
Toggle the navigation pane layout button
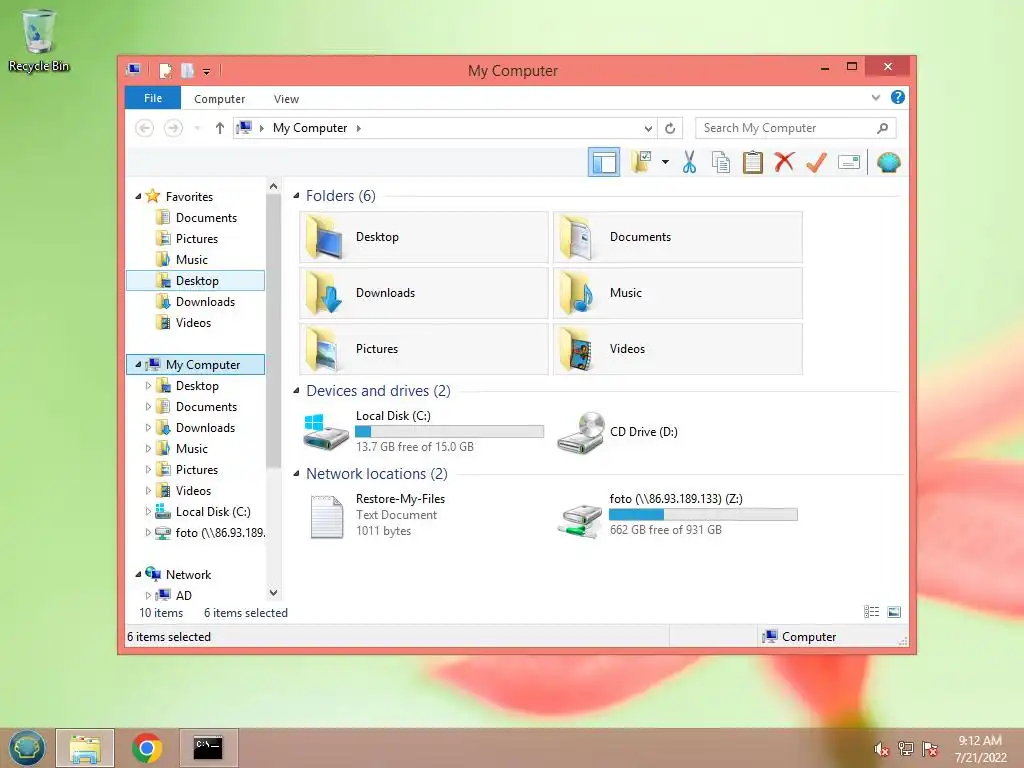click(604, 162)
